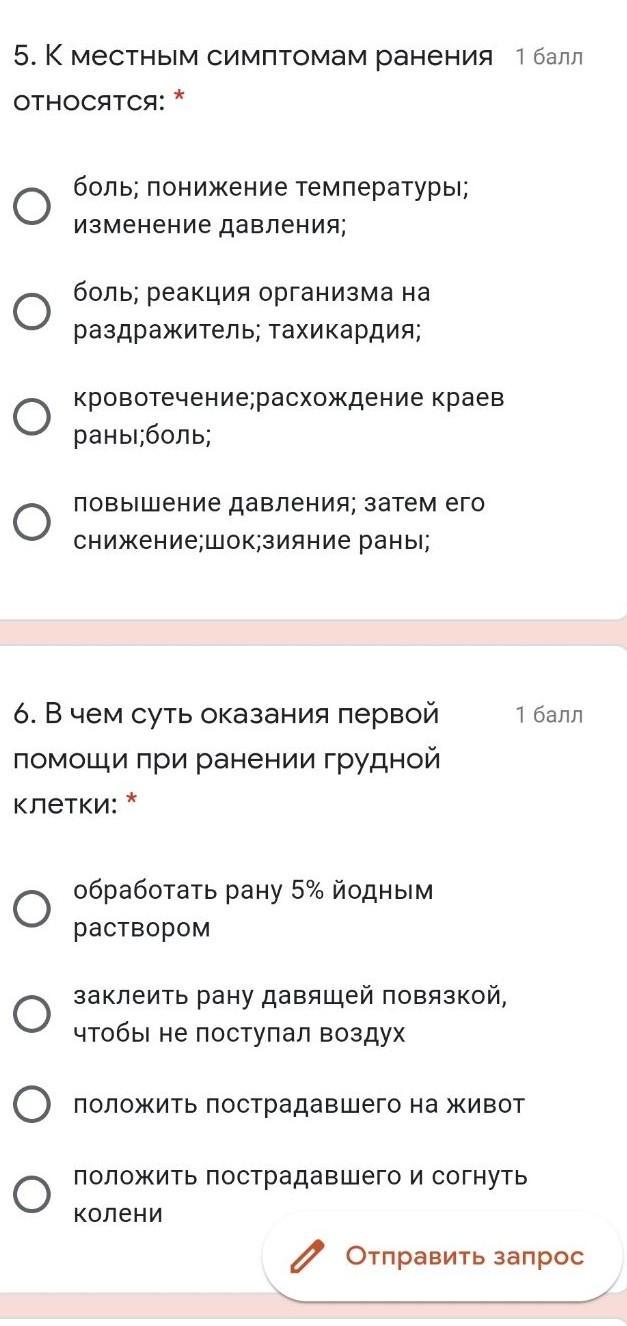Click answer text 'обработать рану 5% йодным раствором'

254,909
